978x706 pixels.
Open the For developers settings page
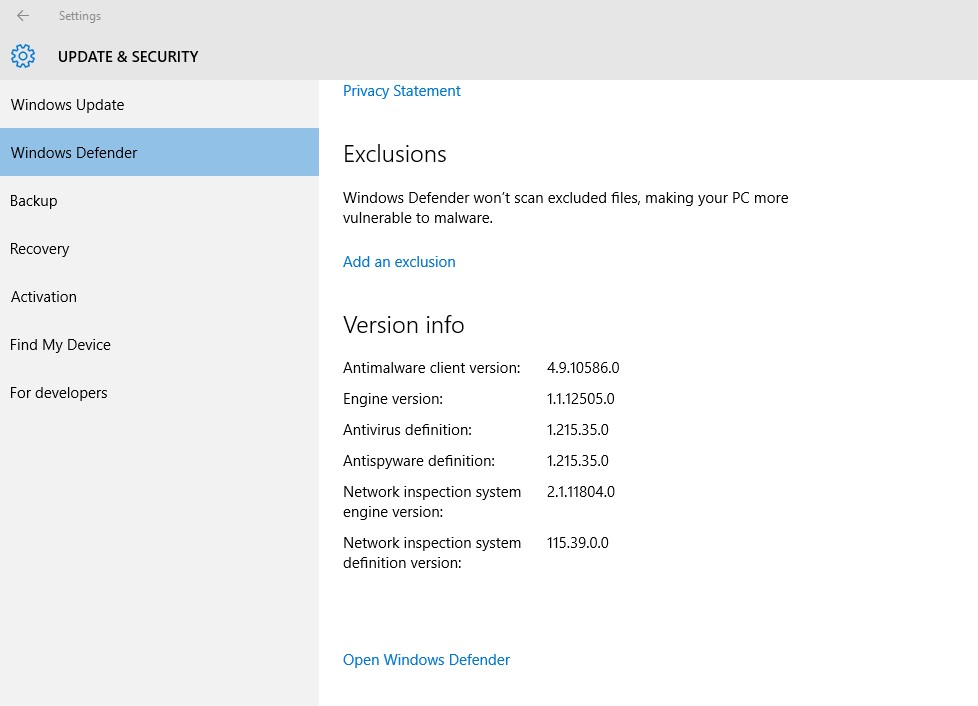(58, 392)
